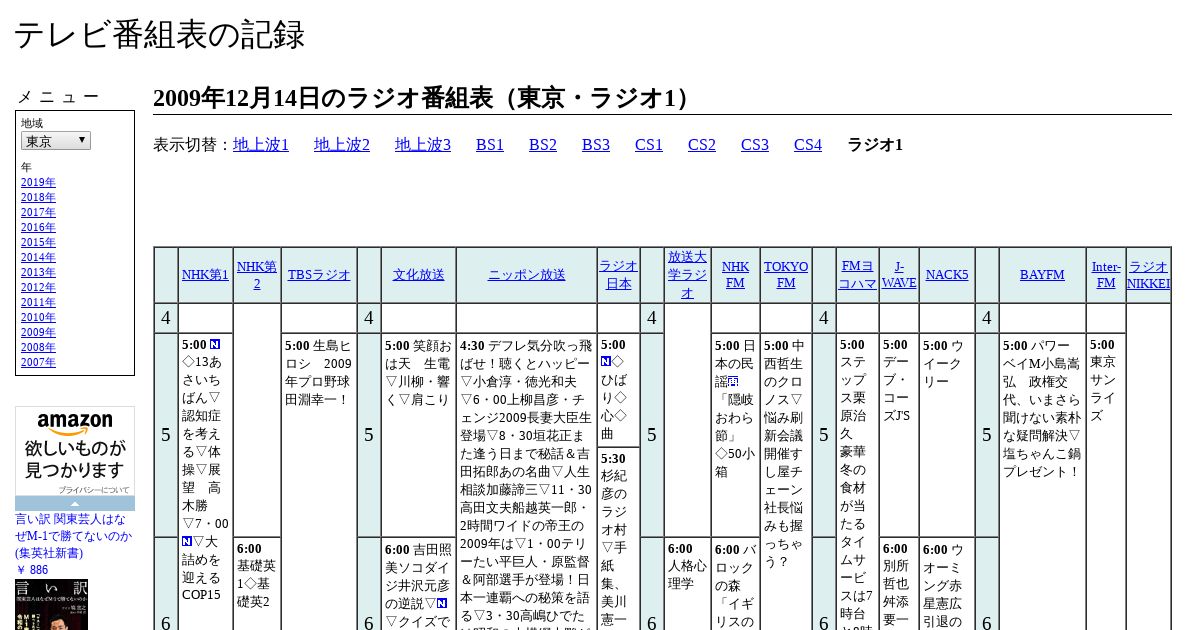Open the 地域 region dropdown showing 東京
Viewport: 1200px width, 630px height.
56,141
